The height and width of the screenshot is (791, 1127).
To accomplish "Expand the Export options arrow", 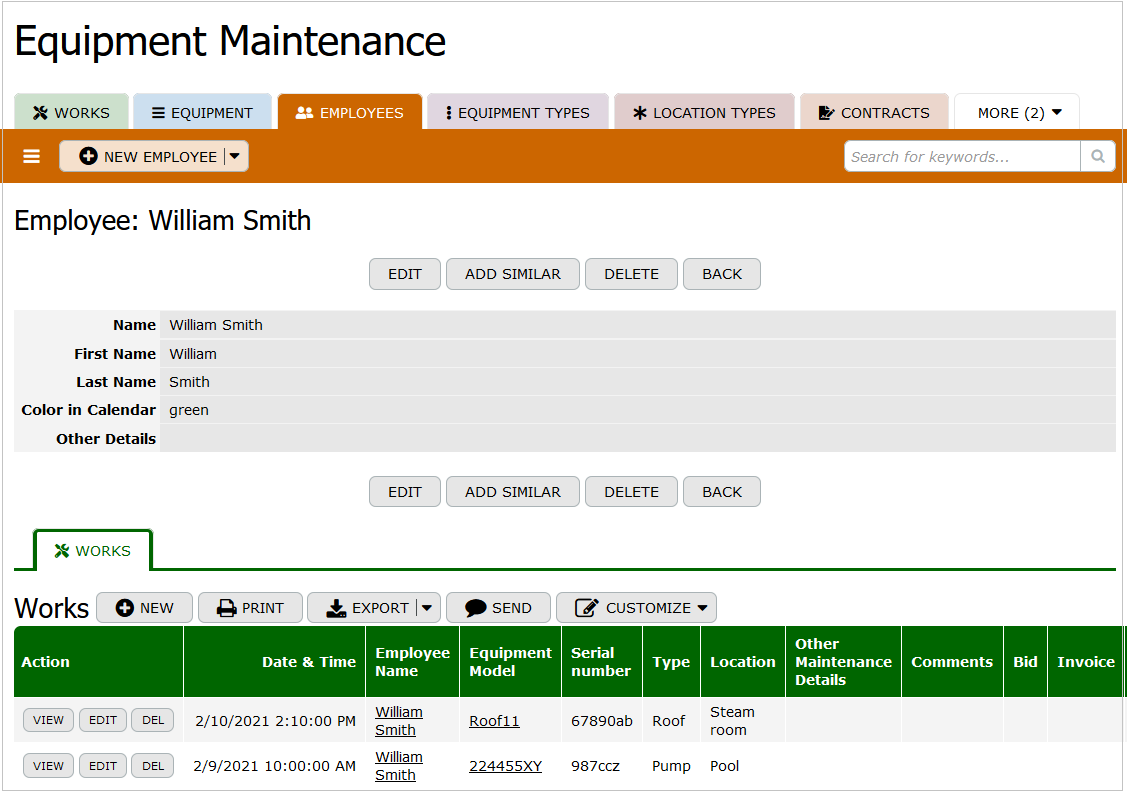I will 427,608.
